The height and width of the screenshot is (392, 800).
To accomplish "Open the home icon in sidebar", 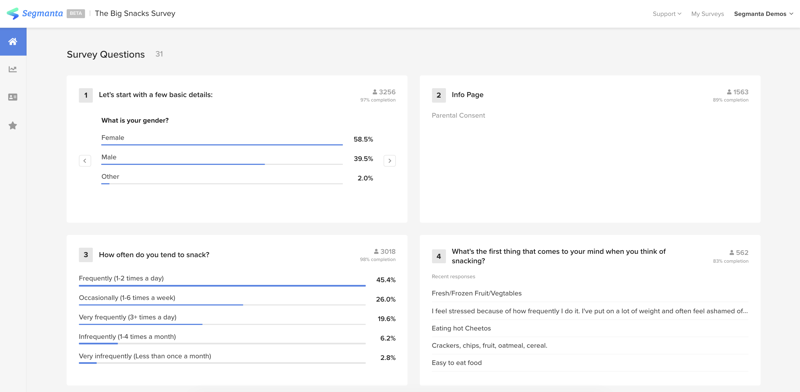I will coord(13,42).
